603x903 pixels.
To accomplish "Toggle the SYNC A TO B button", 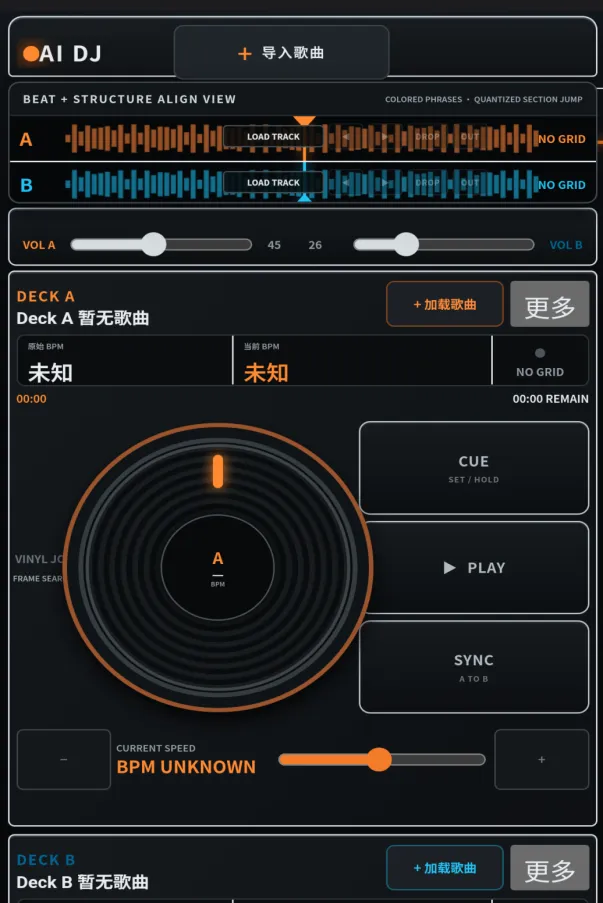I will pyautogui.click(x=473, y=667).
